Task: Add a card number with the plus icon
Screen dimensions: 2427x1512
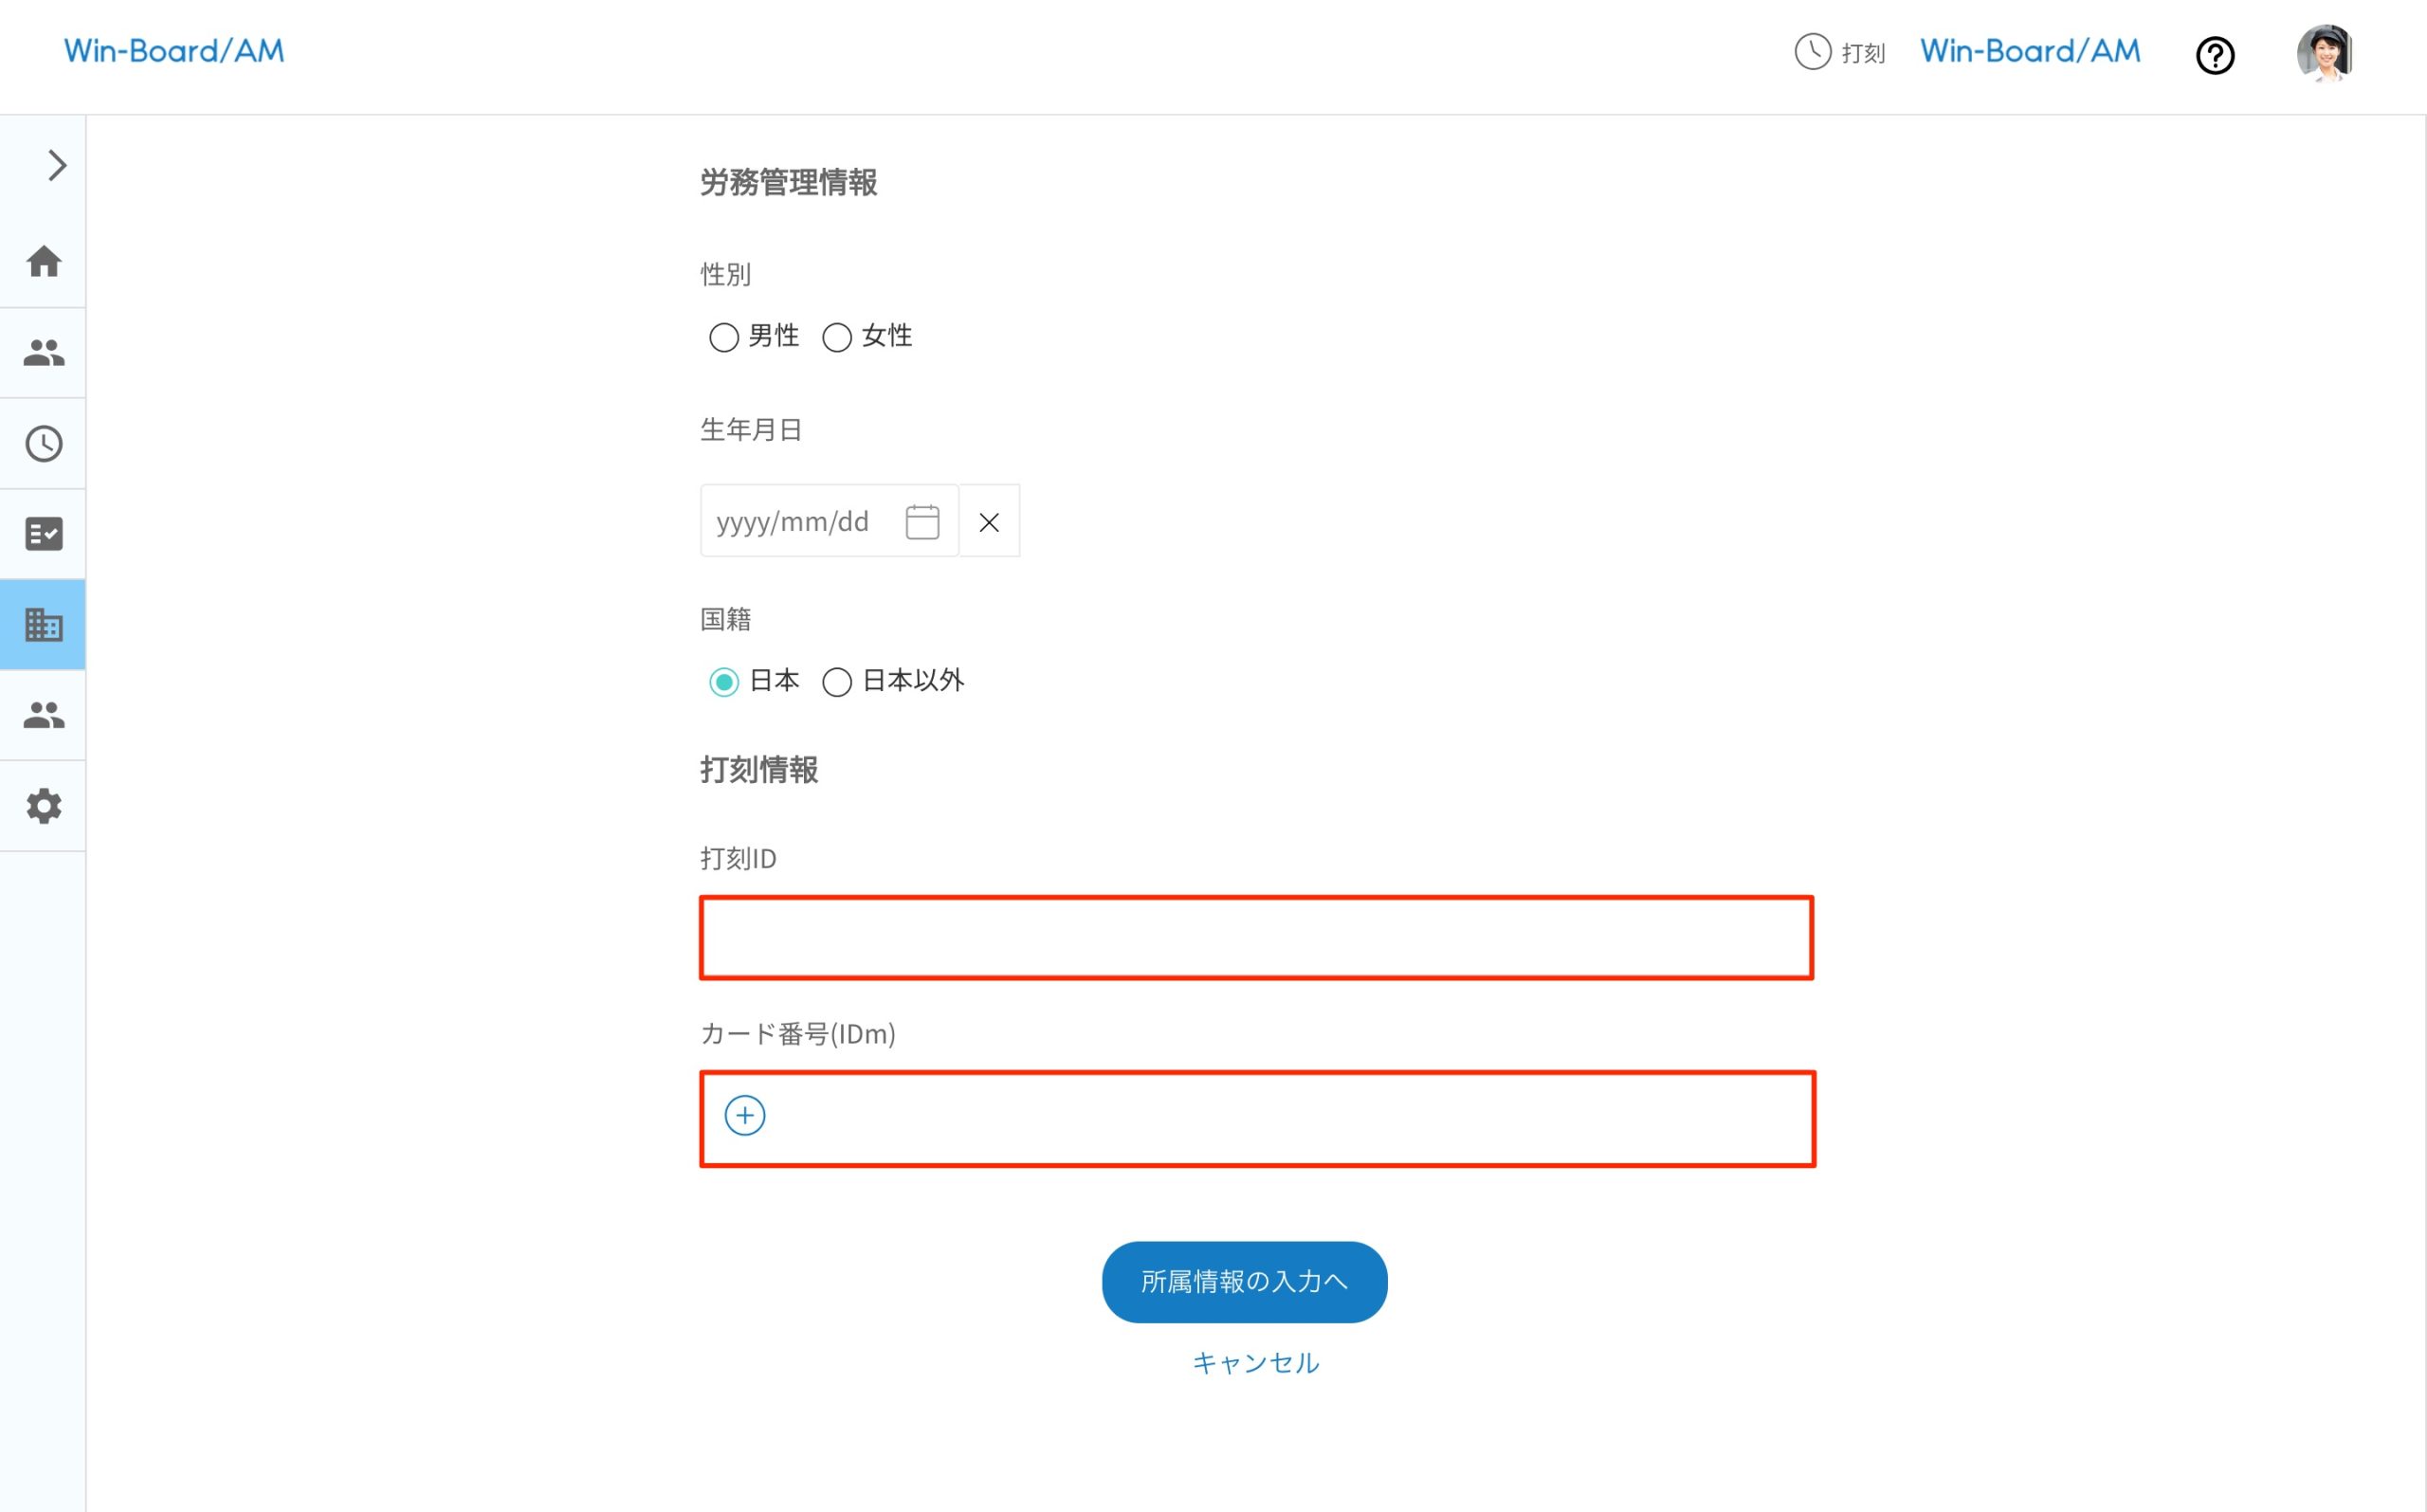Action: click(x=744, y=1116)
